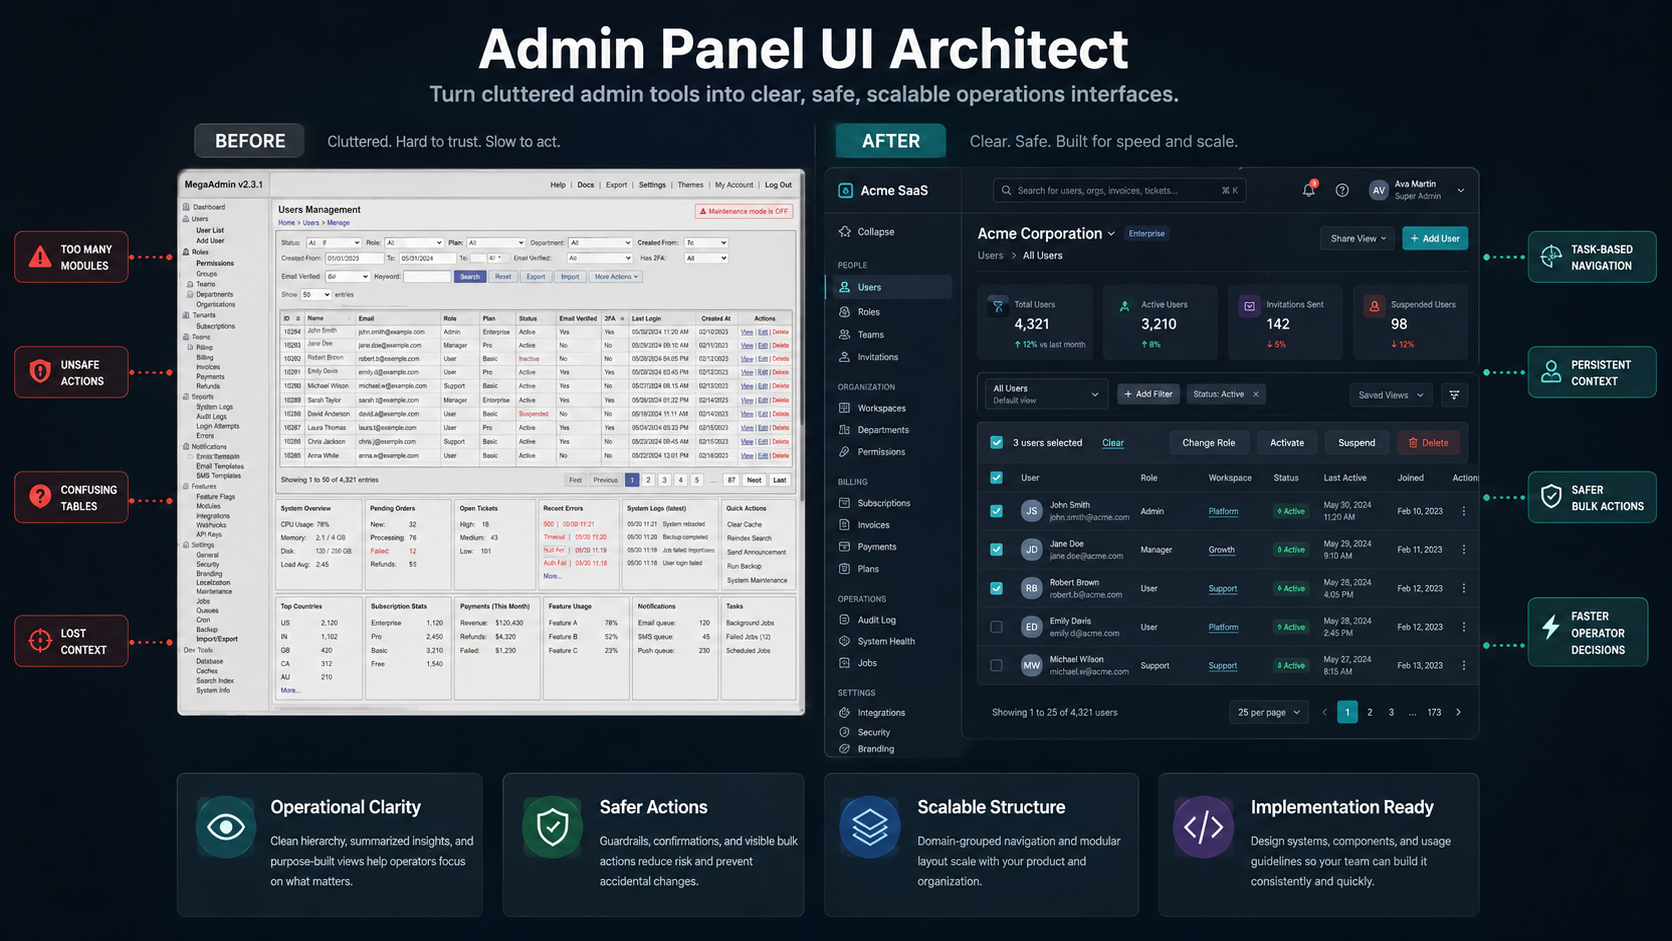
Task: Click the Total Users card icon
Action: pos(998,307)
